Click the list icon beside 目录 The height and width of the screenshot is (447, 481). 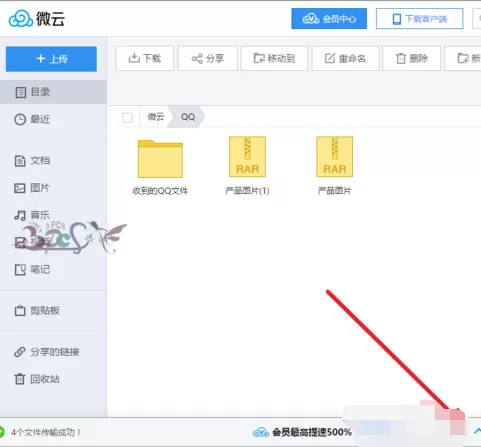(21, 92)
